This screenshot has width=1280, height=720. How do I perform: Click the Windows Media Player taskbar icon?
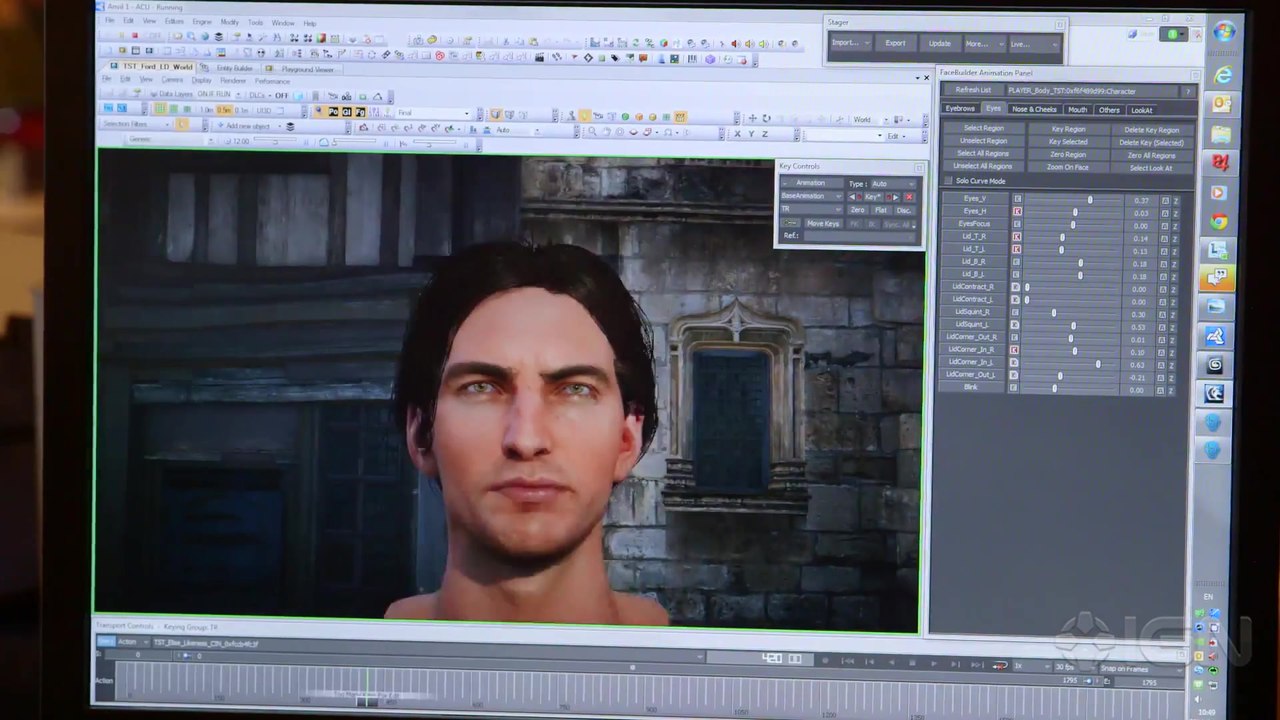pos(1218,192)
